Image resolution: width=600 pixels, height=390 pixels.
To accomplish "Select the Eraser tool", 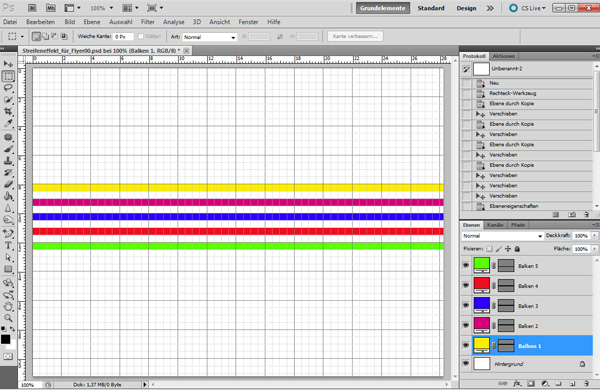I will [x=8, y=184].
